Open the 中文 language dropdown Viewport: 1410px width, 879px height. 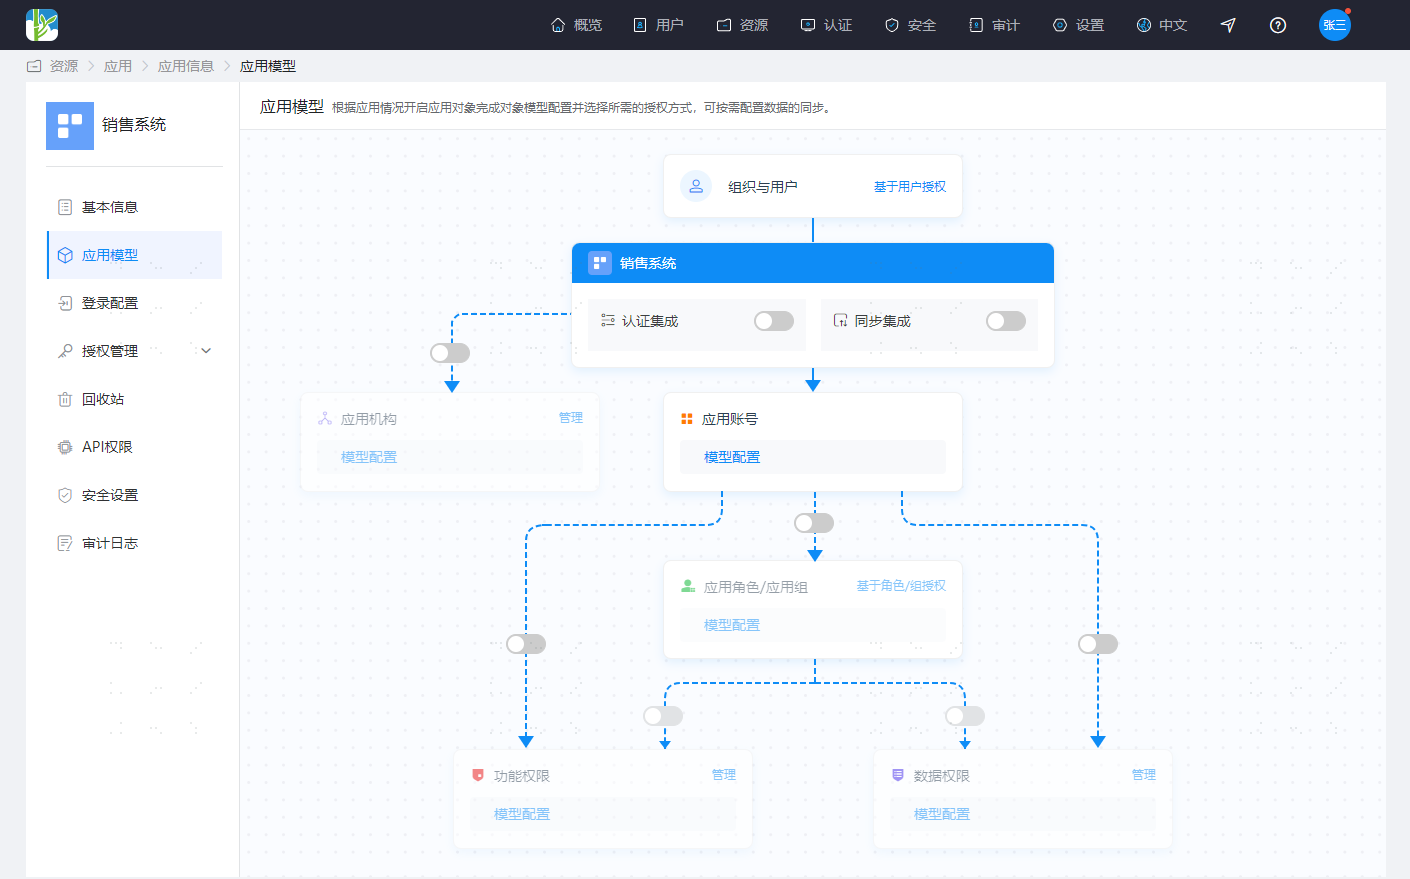(x=1162, y=25)
